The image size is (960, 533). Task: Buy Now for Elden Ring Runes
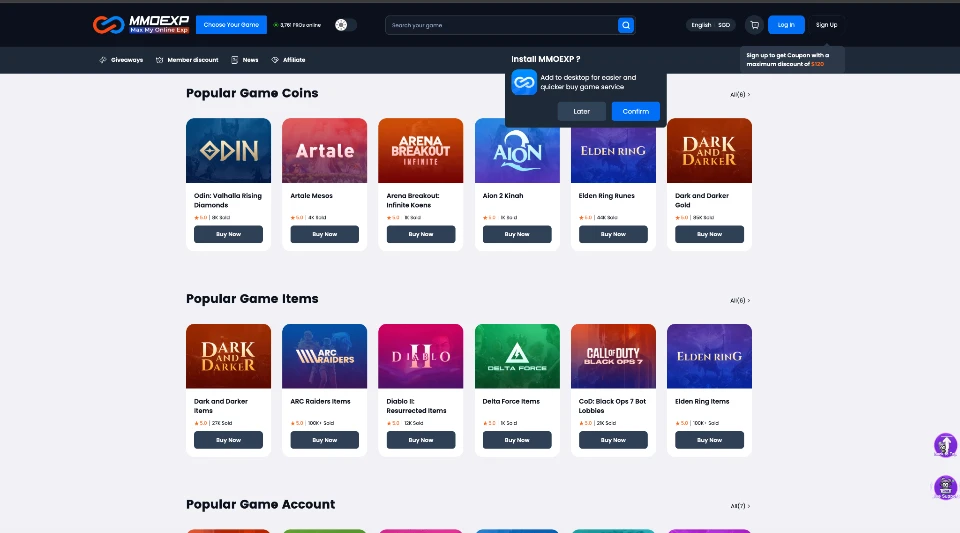(613, 234)
